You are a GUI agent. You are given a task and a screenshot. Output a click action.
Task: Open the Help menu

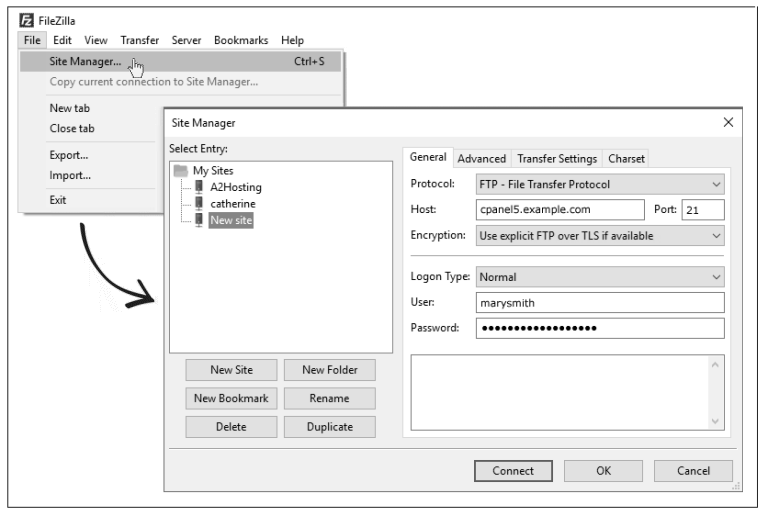tap(292, 40)
